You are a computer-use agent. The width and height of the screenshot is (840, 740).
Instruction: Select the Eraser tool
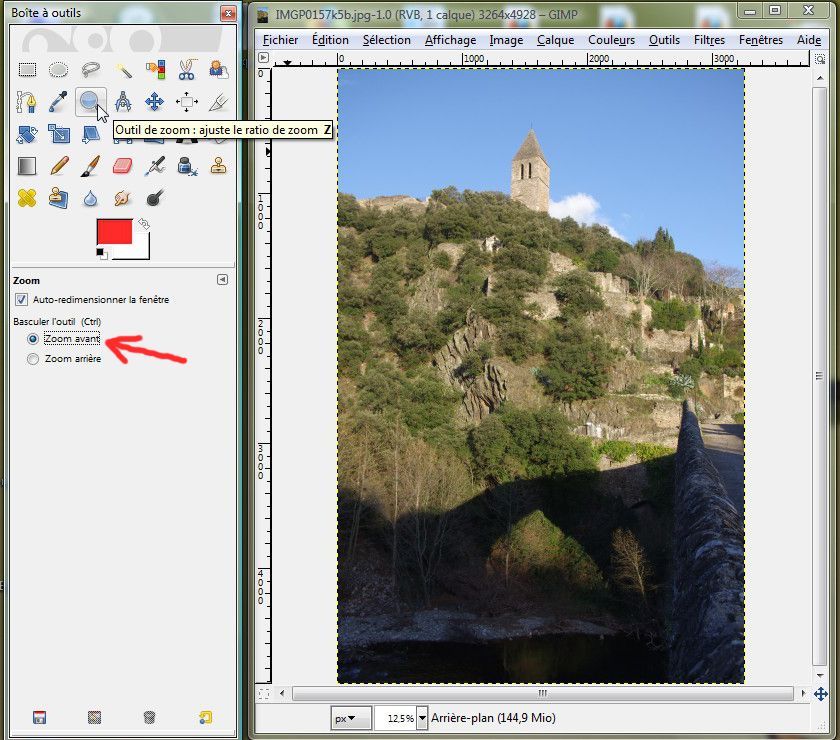click(122, 166)
